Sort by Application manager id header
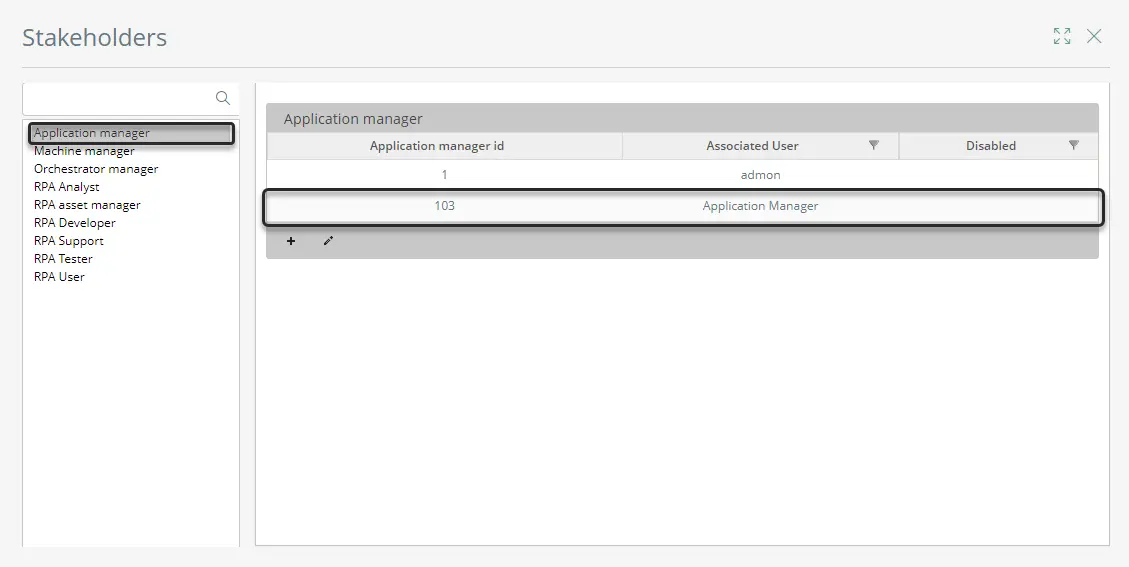 tap(436, 146)
